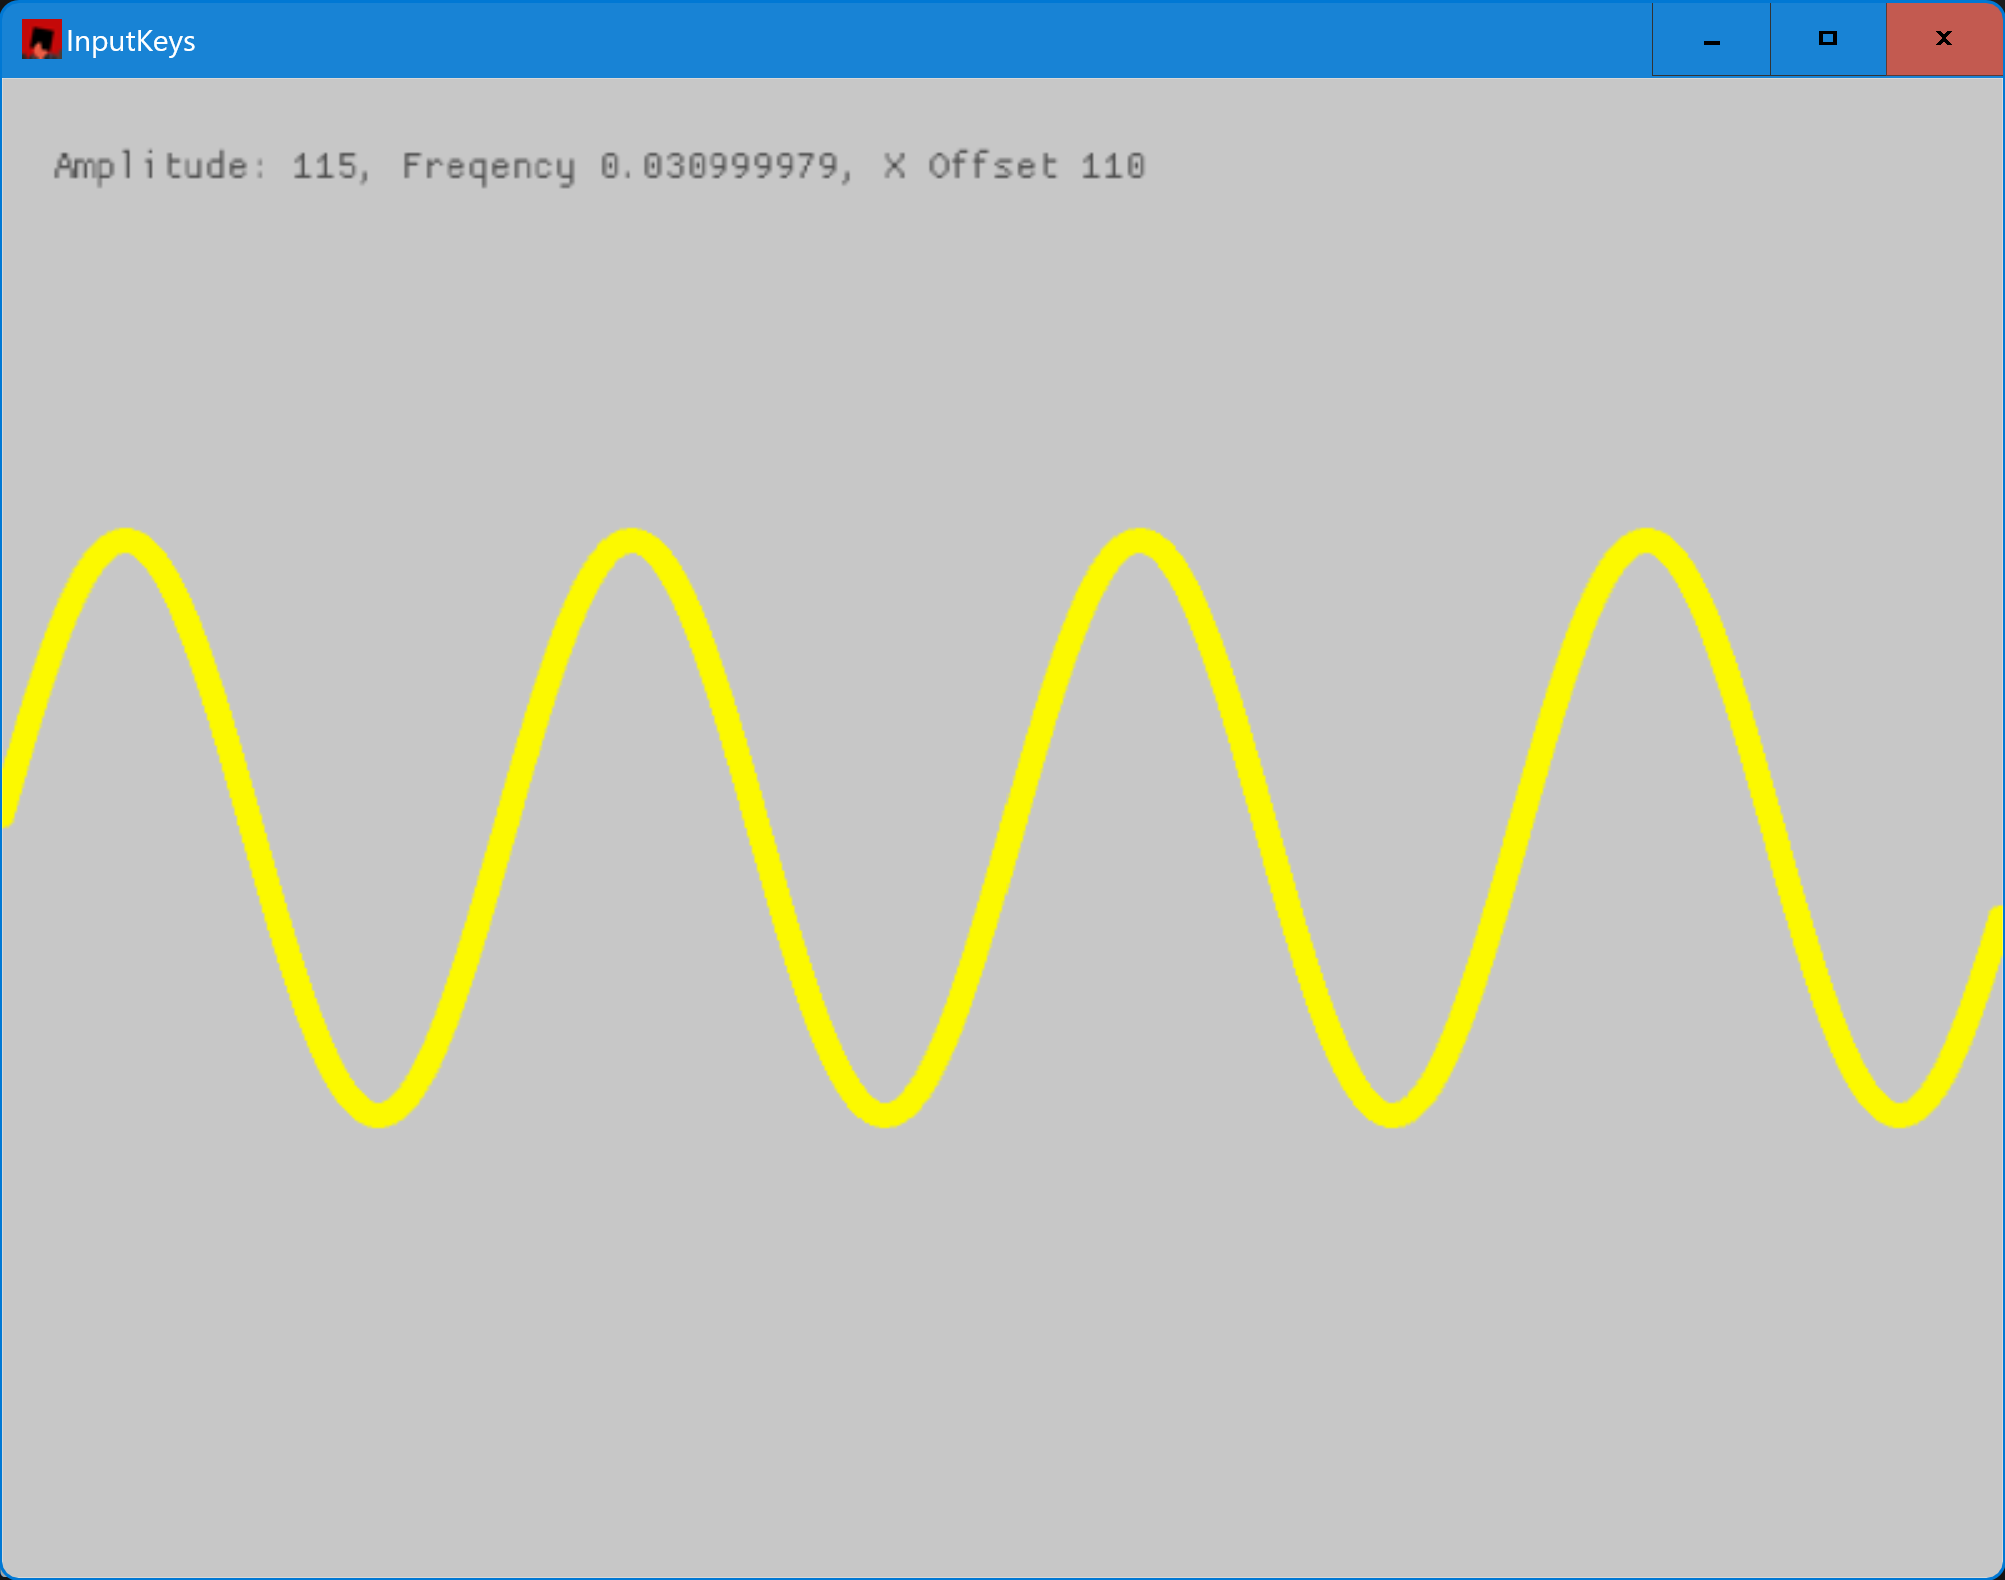
Task: Click the word Freqency in the readout
Action: coord(488,166)
